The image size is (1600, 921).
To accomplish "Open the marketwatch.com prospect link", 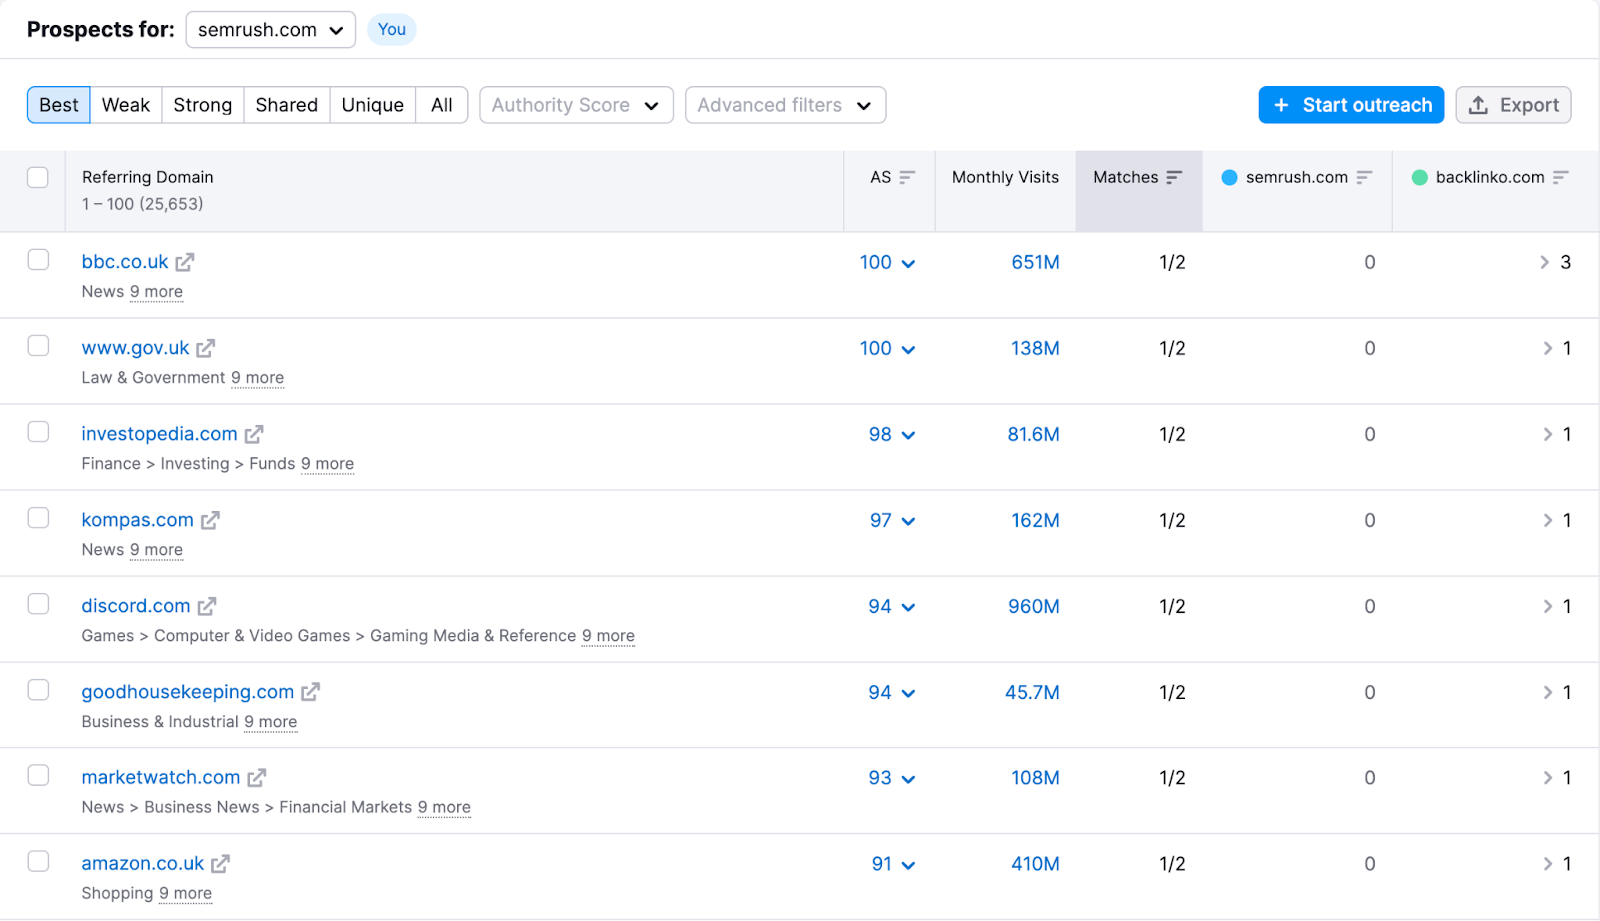I will click(x=160, y=777).
